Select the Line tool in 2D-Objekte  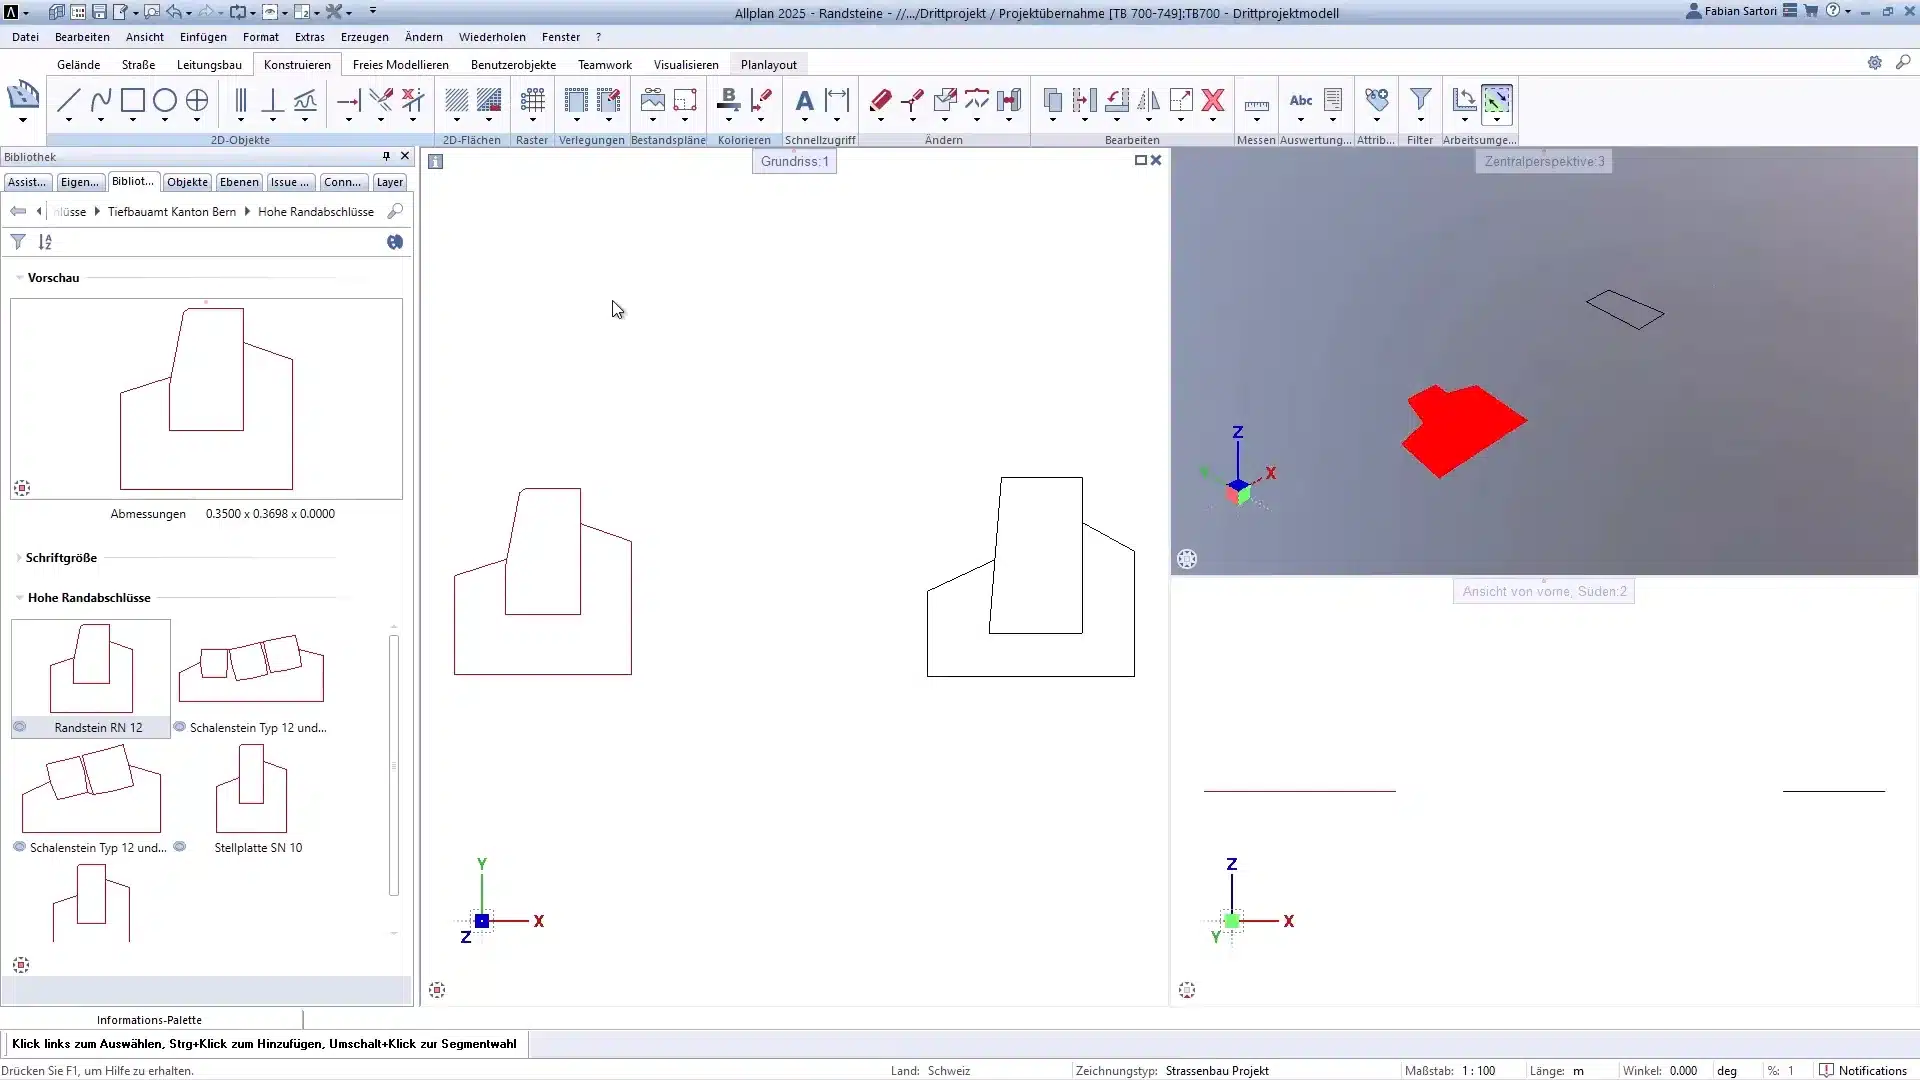coord(68,102)
